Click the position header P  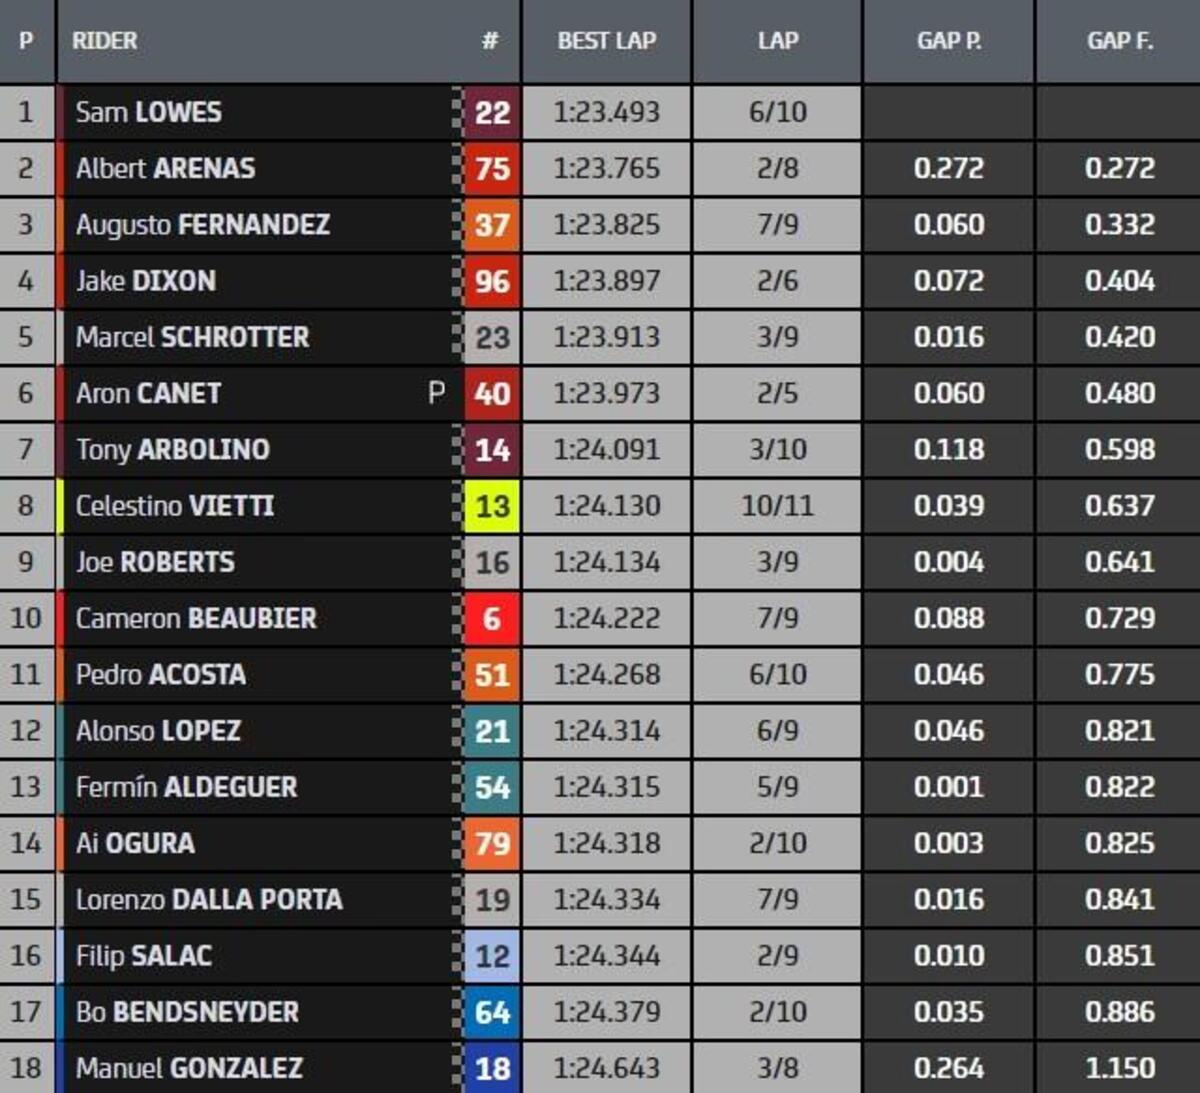26,41
